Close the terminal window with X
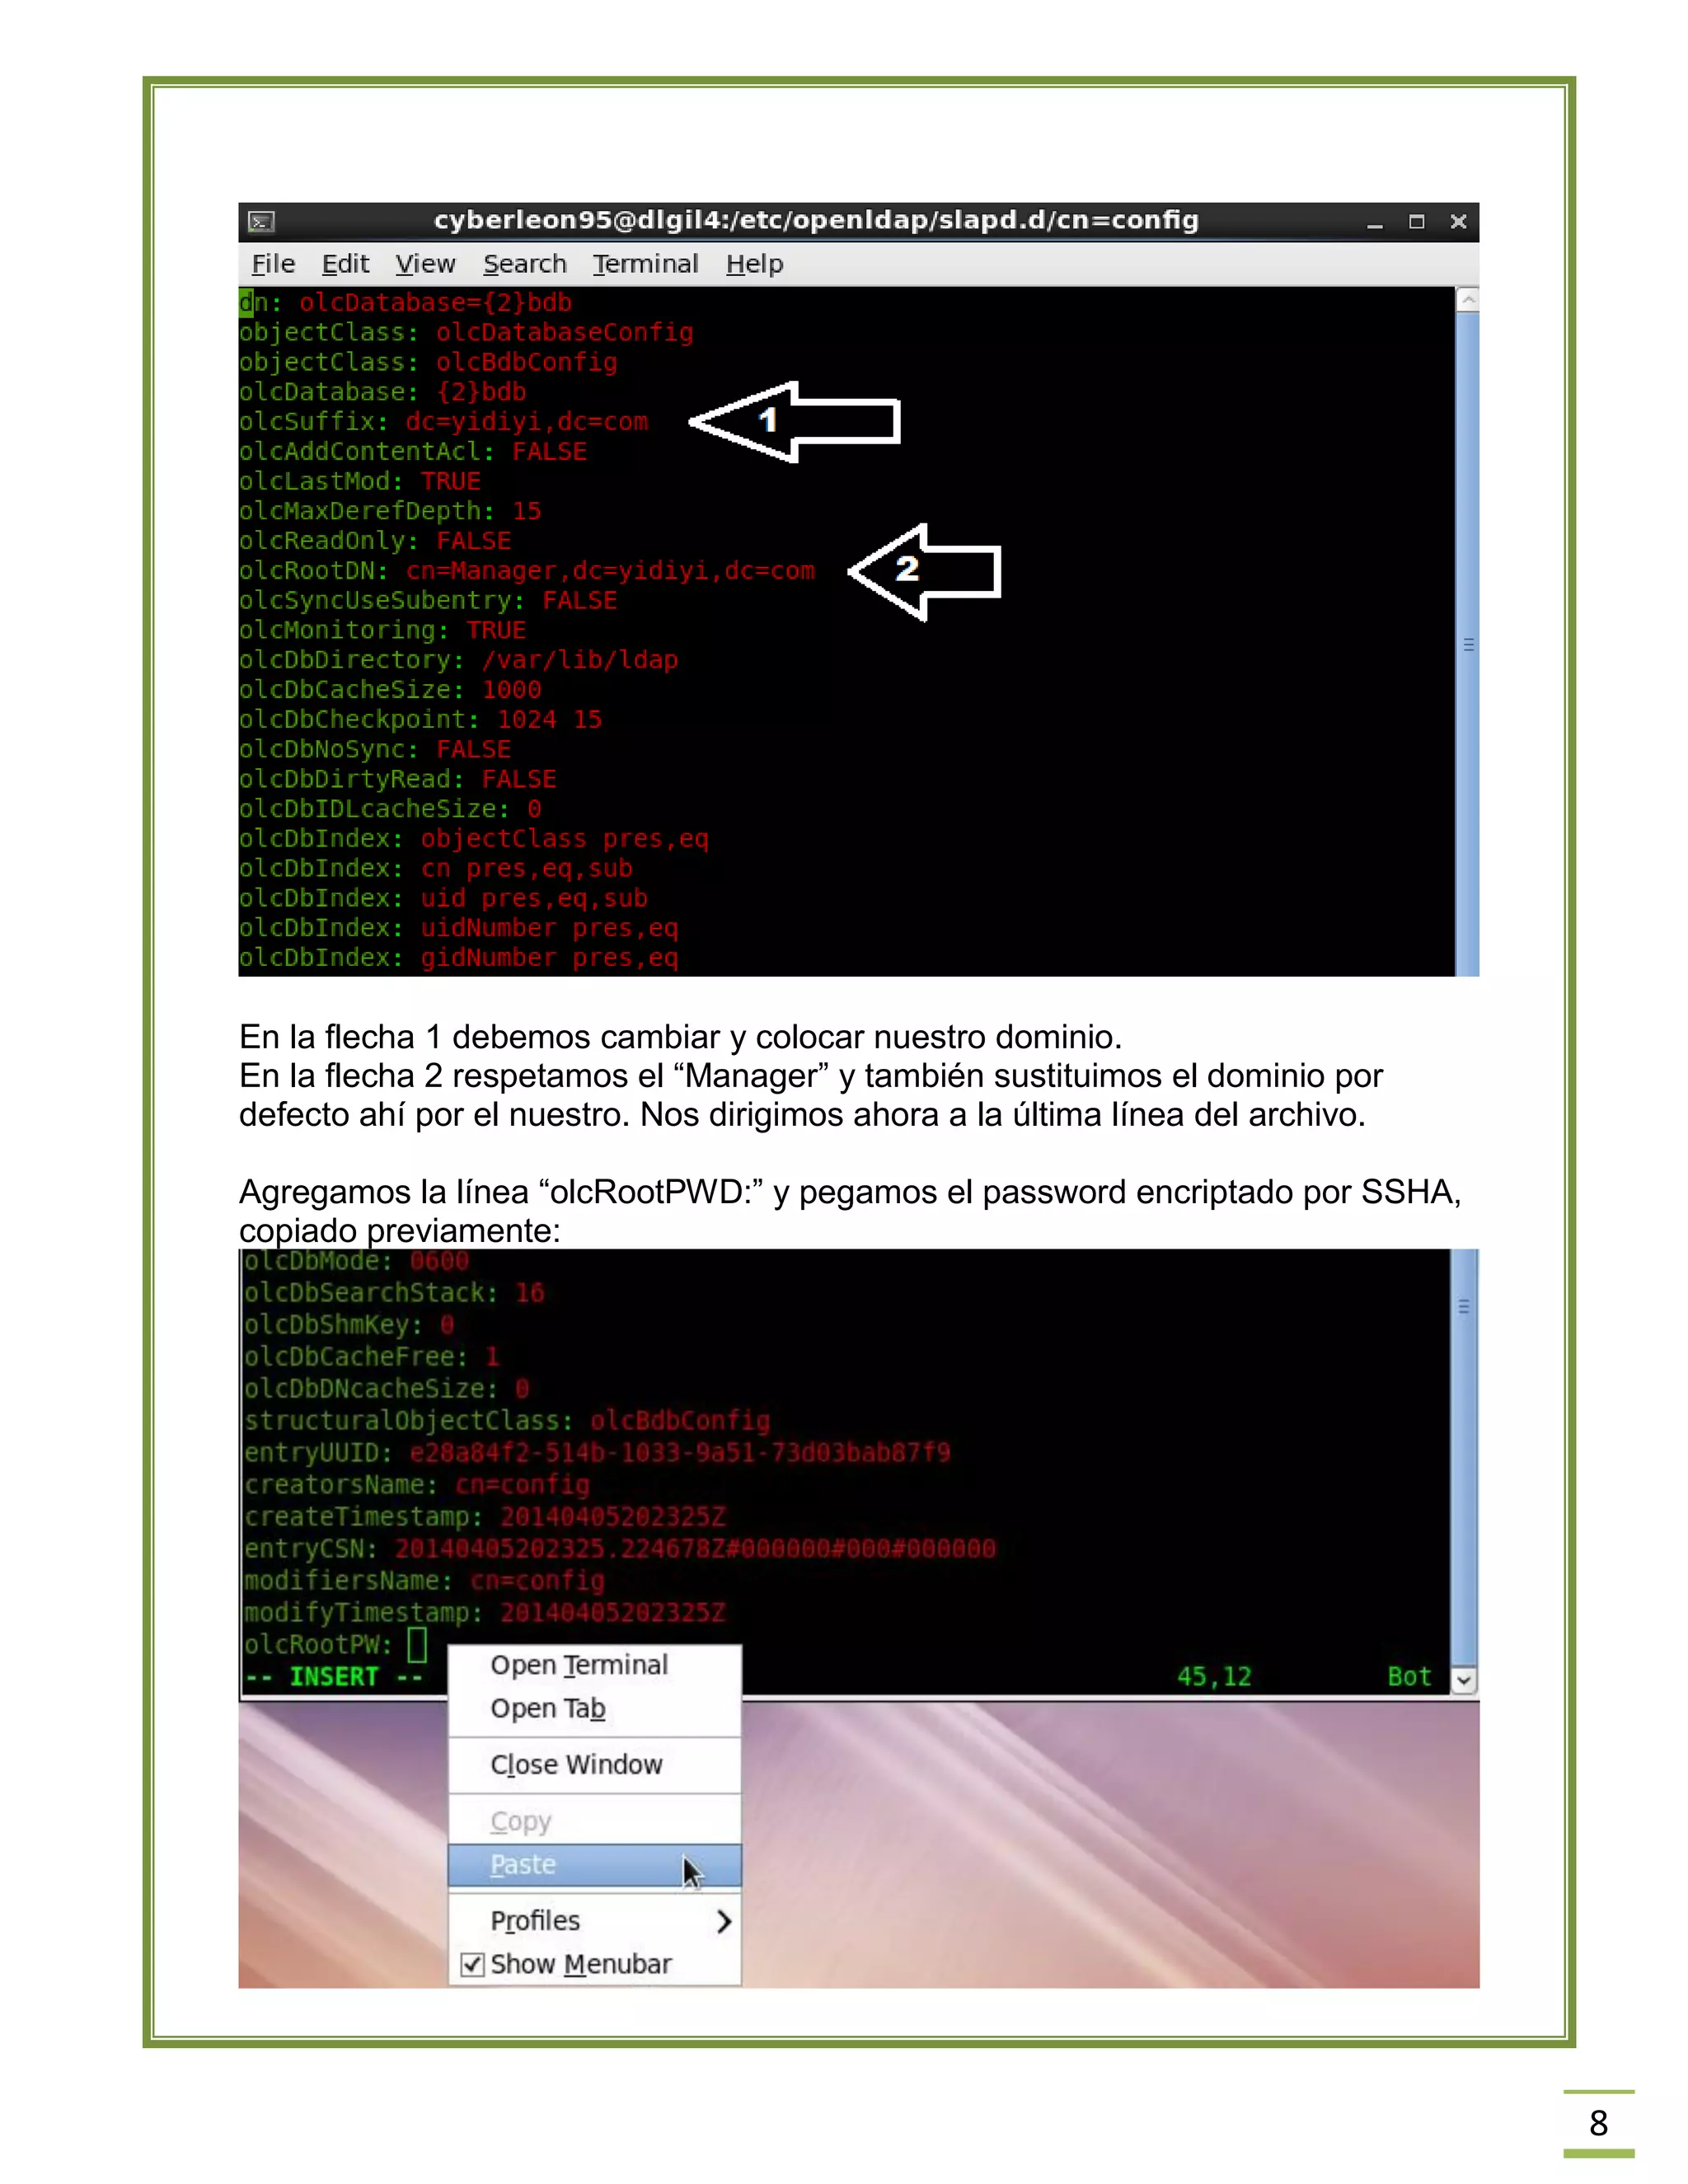This screenshot has width=1688, height=2184. (x=1458, y=222)
